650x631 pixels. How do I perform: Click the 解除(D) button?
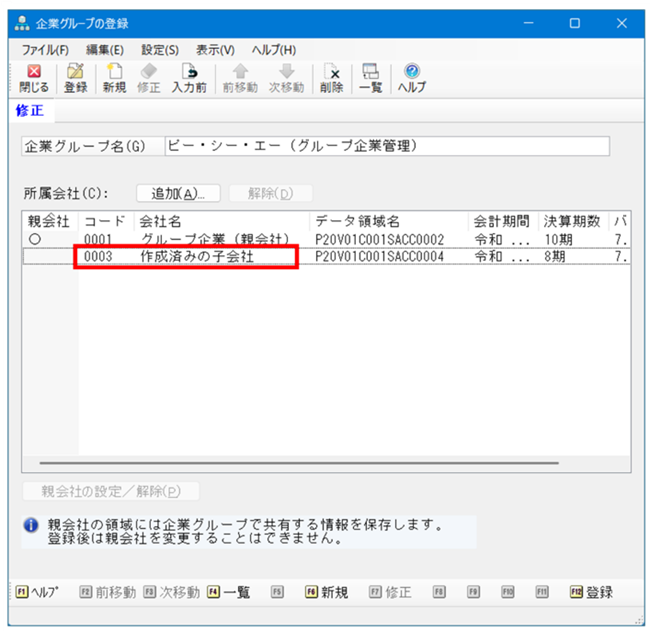(271, 193)
